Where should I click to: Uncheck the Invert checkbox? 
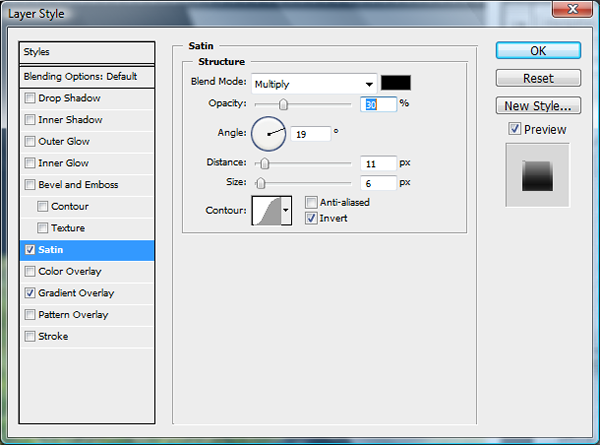pos(311,217)
